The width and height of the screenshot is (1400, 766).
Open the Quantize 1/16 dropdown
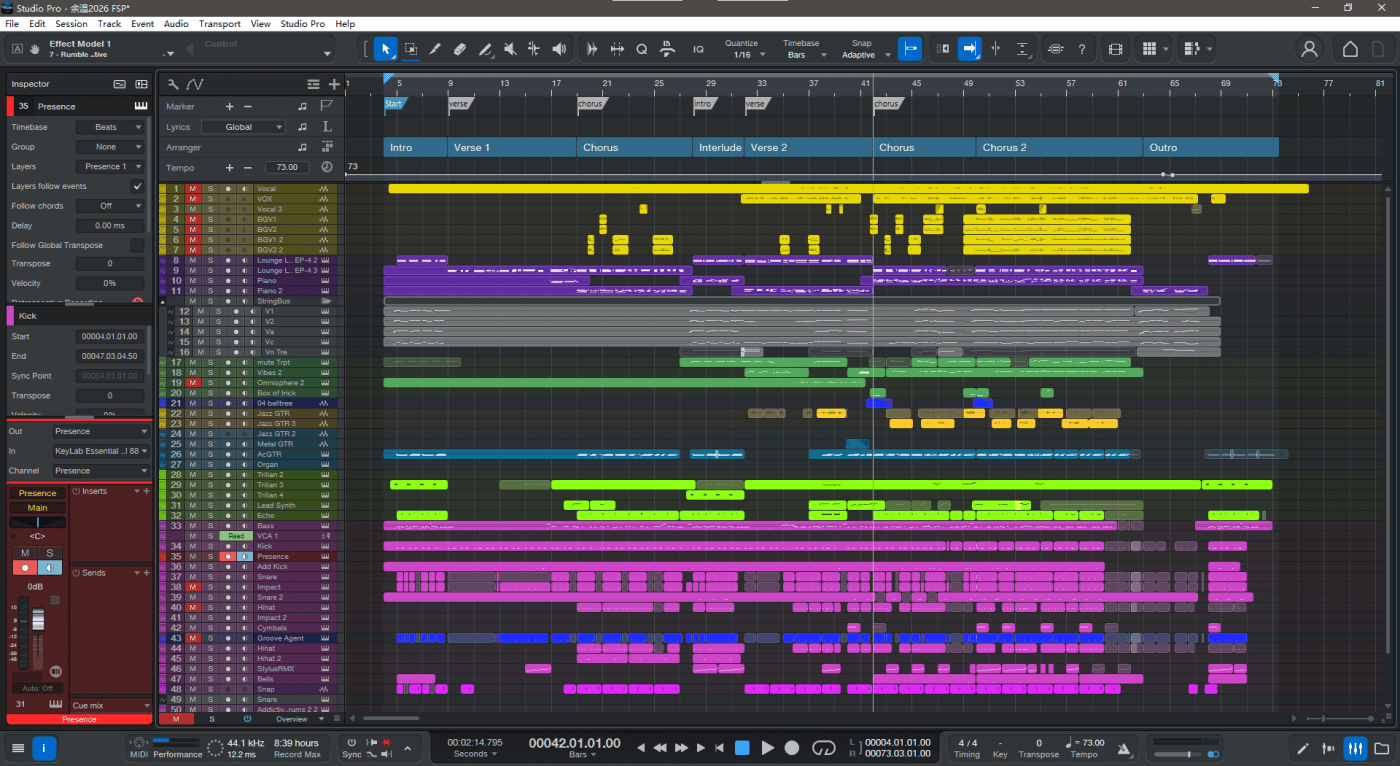point(742,55)
